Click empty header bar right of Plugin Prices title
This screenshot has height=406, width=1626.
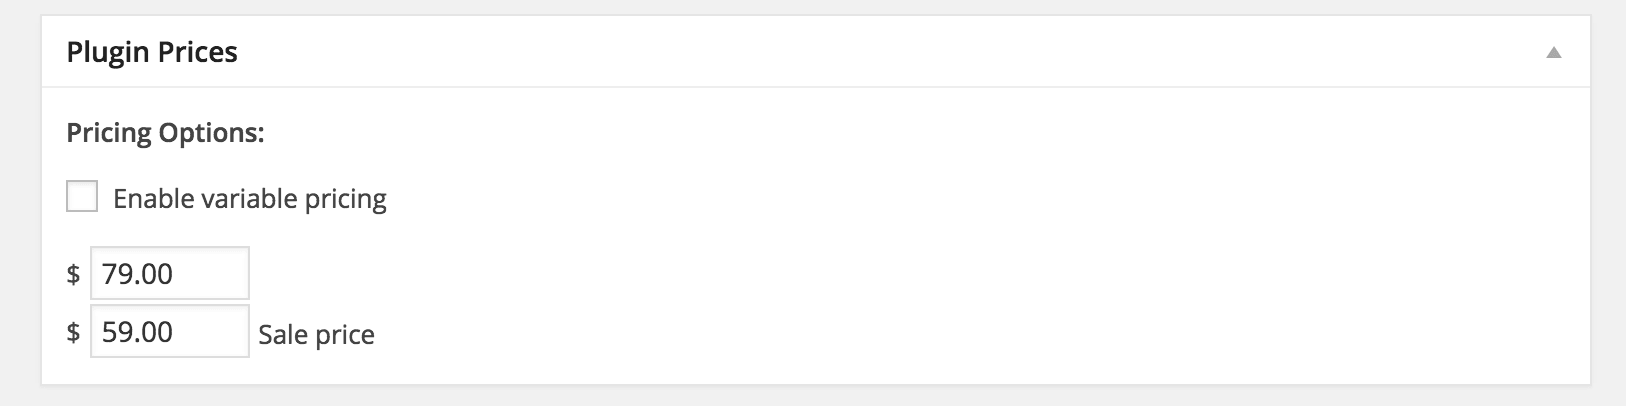click(x=800, y=52)
